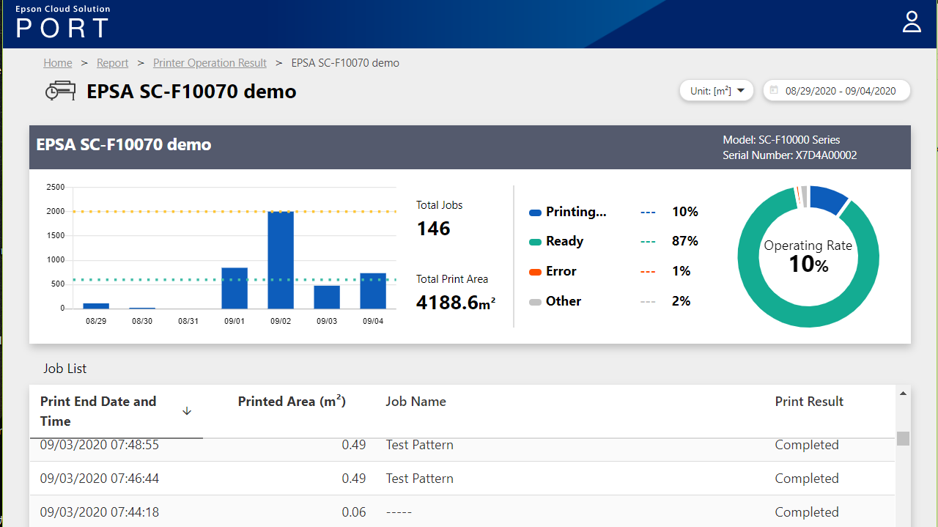
Task: Click the Print Result column header
Action: click(809, 402)
